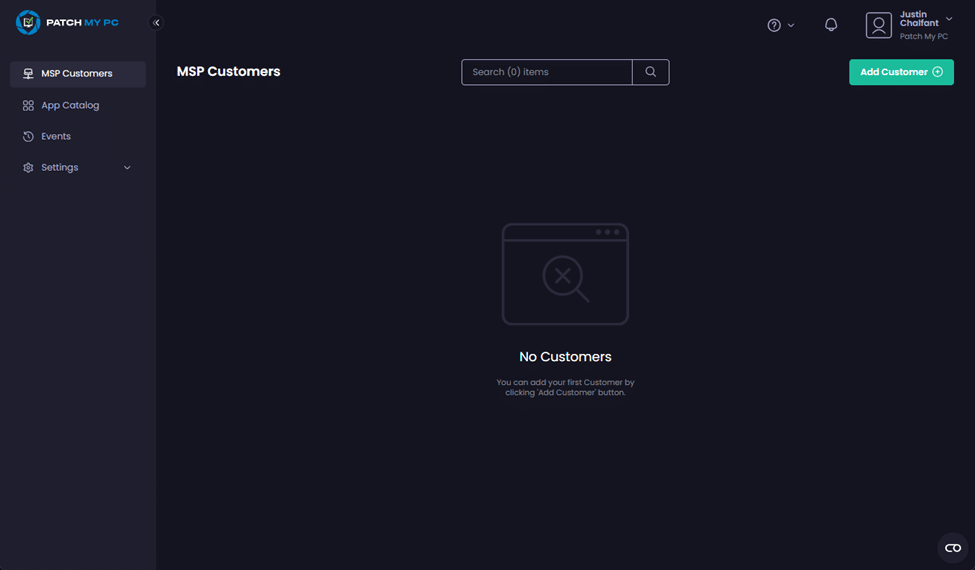Open the dropdown arrow beside the help icon

pyautogui.click(x=791, y=25)
